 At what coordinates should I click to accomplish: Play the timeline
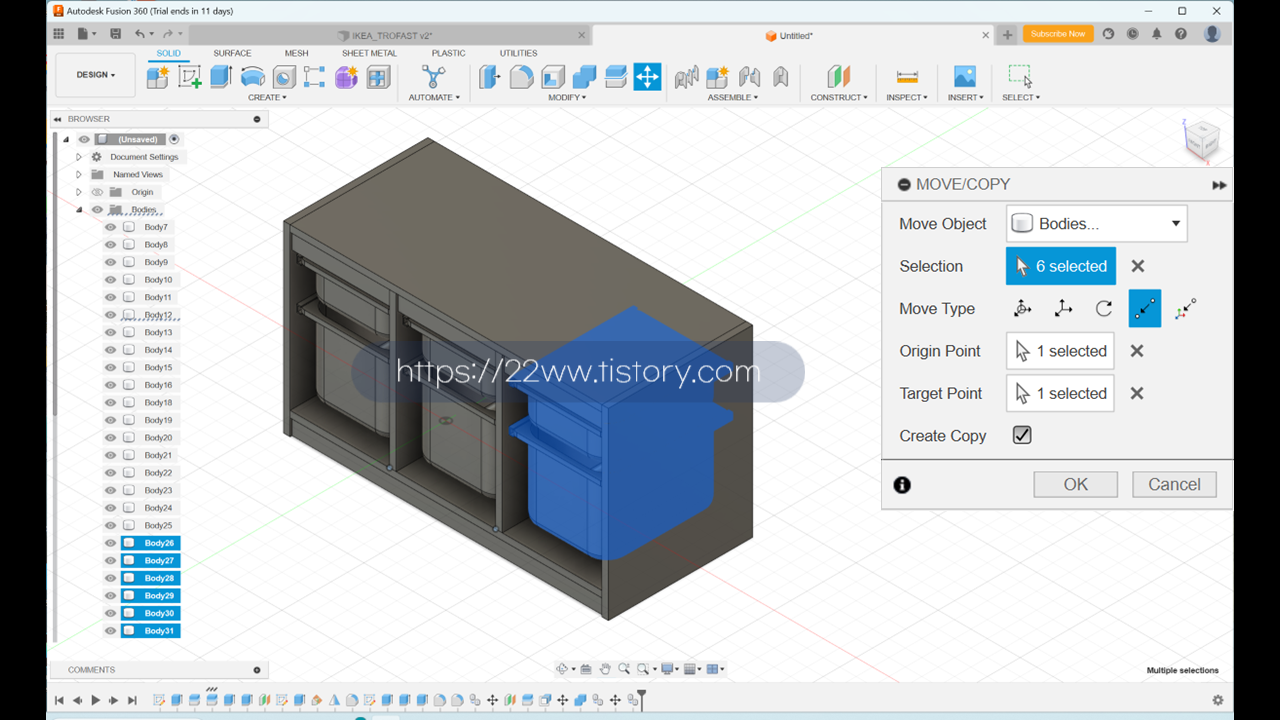(x=96, y=700)
